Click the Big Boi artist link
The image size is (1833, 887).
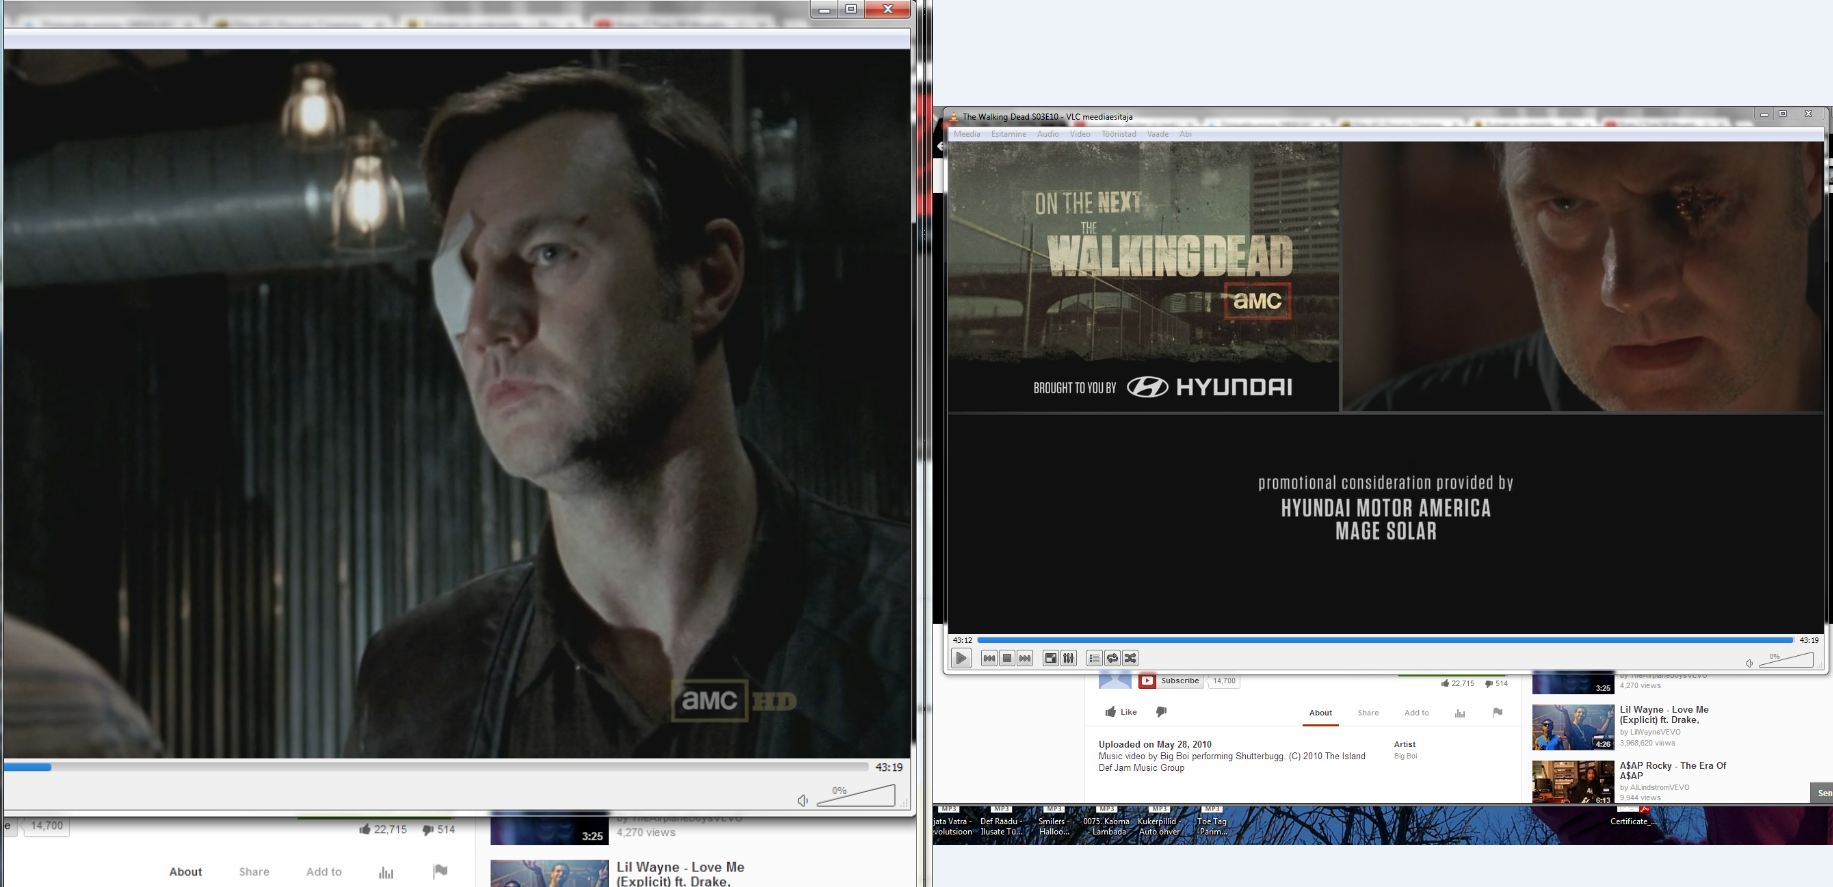(x=1405, y=756)
